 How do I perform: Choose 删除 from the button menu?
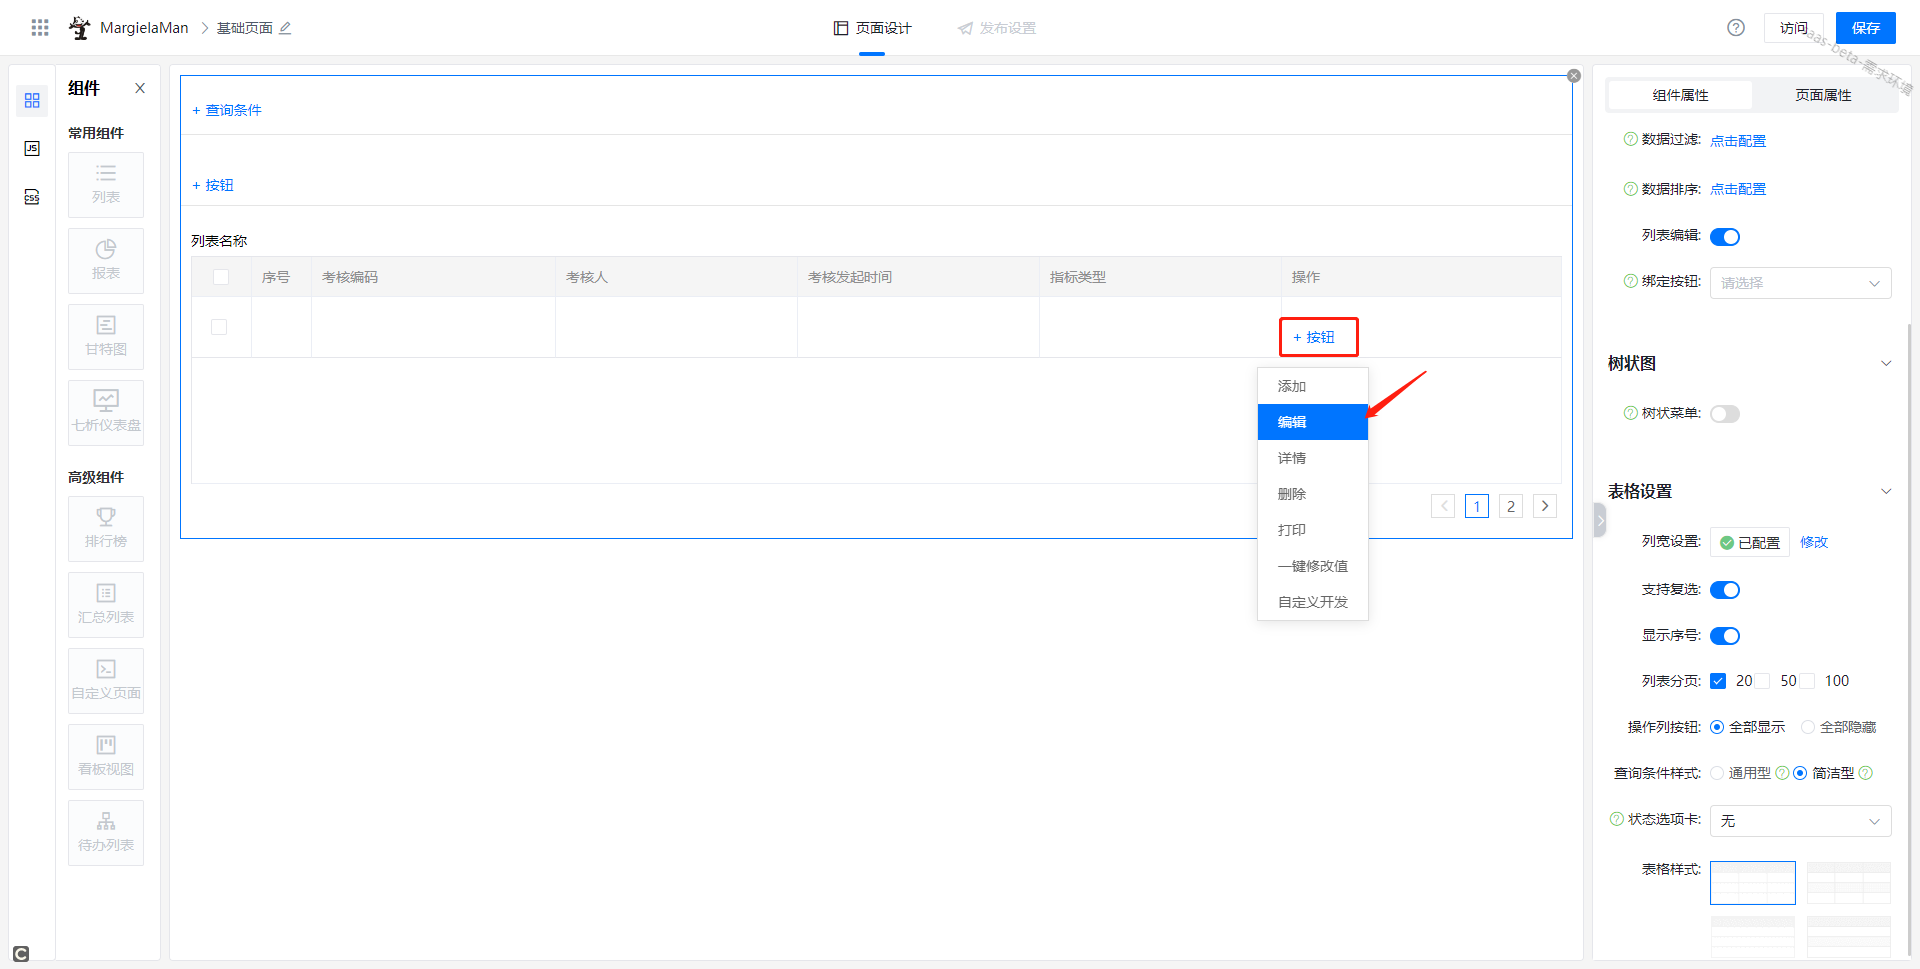(x=1313, y=494)
